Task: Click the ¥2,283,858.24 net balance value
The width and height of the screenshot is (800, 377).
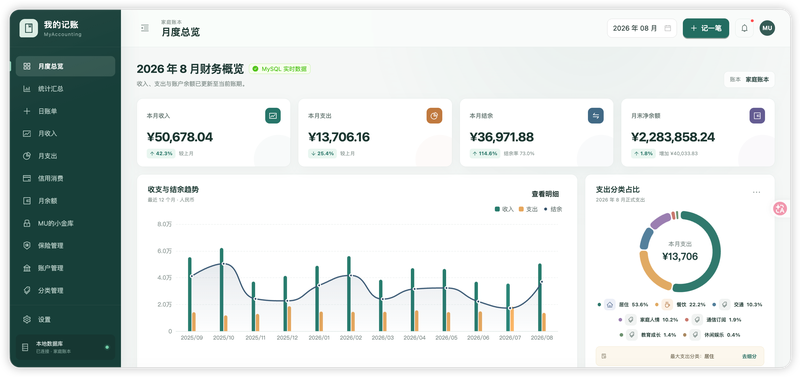Action: click(x=673, y=137)
